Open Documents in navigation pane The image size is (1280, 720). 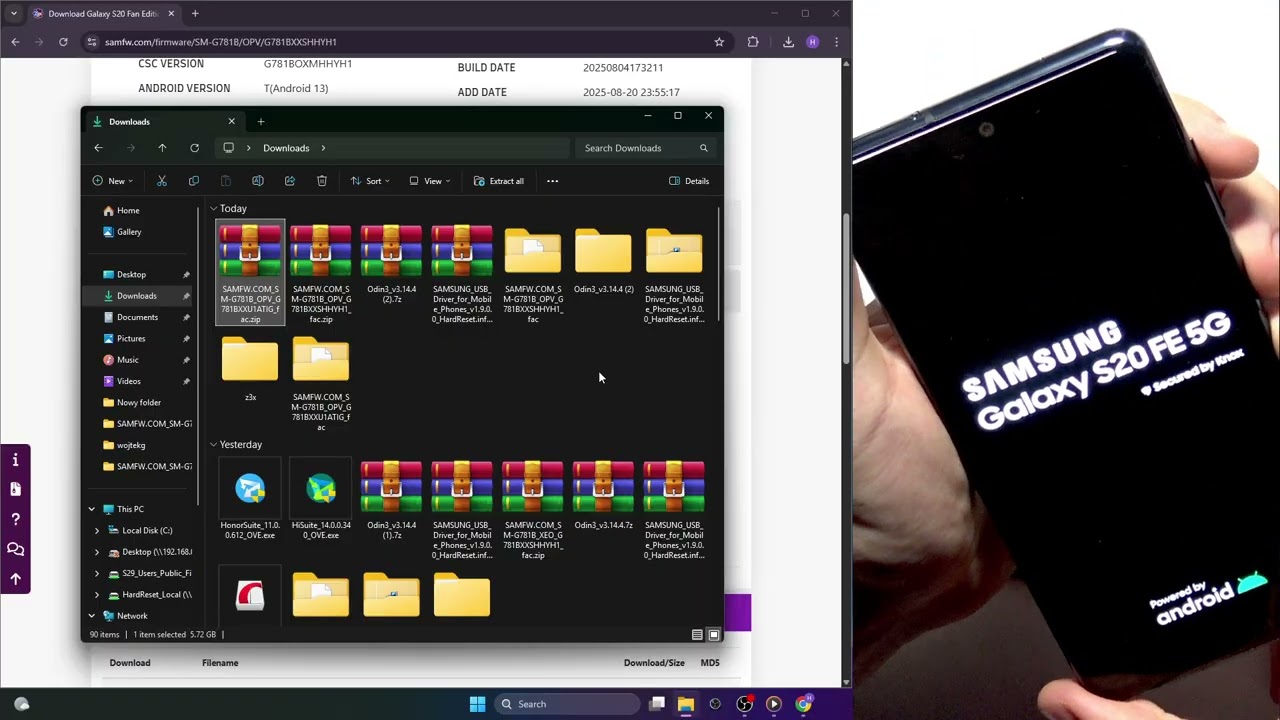pos(137,318)
